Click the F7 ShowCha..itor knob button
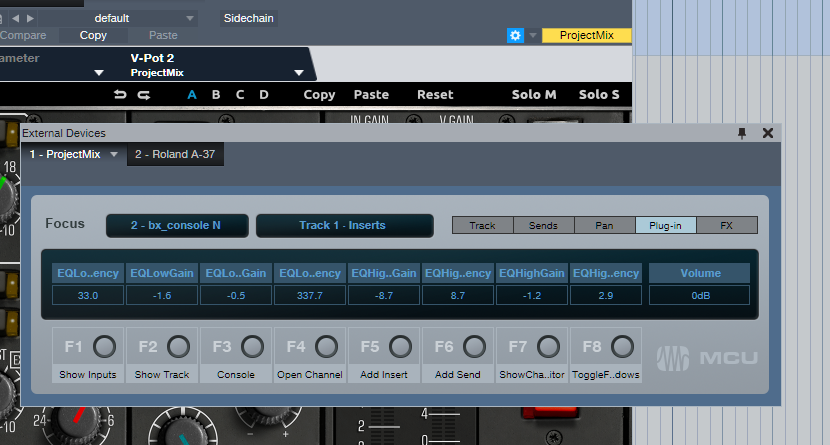This screenshot has width=830, height=445. pyautogui.click(x=548, y=347)
